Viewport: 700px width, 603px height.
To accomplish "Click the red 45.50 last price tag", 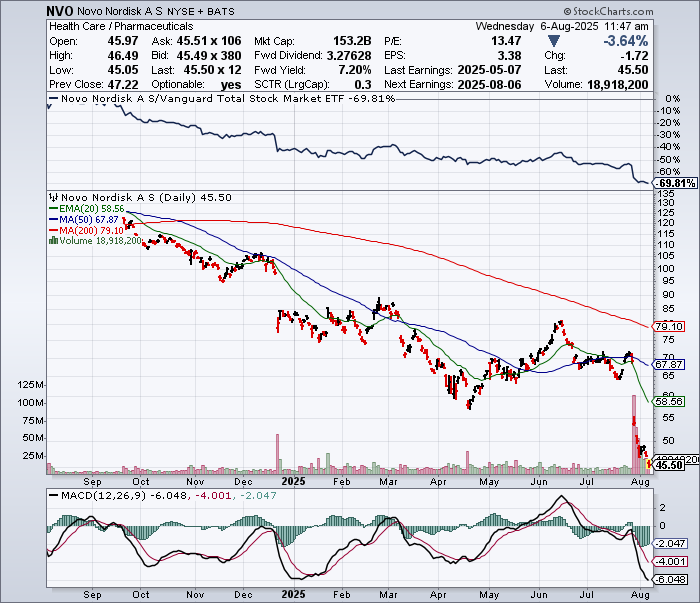I will 667,465.
